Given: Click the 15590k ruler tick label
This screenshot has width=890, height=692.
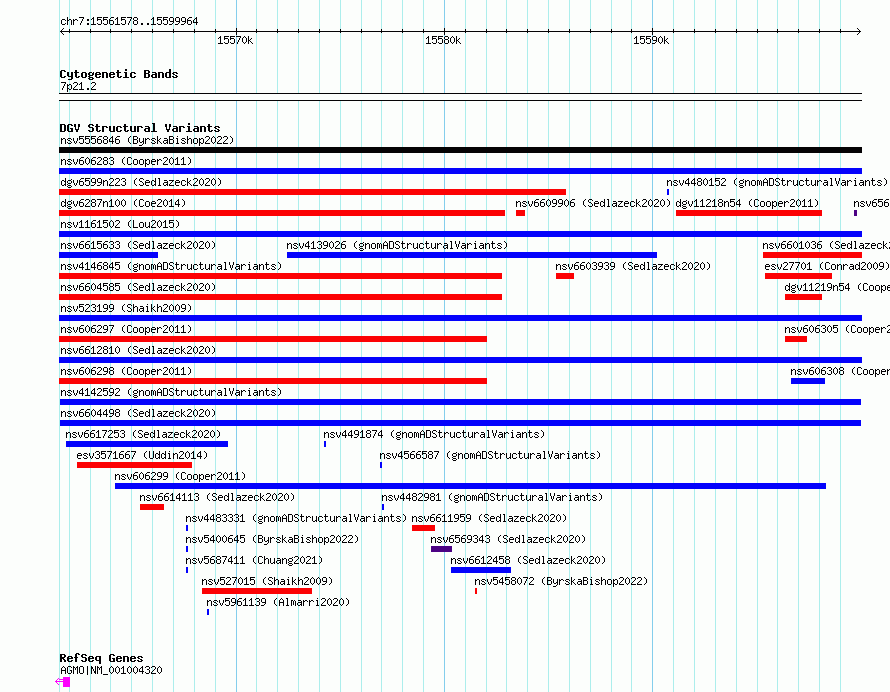Looking at the screenshot, I should (651, 40).
